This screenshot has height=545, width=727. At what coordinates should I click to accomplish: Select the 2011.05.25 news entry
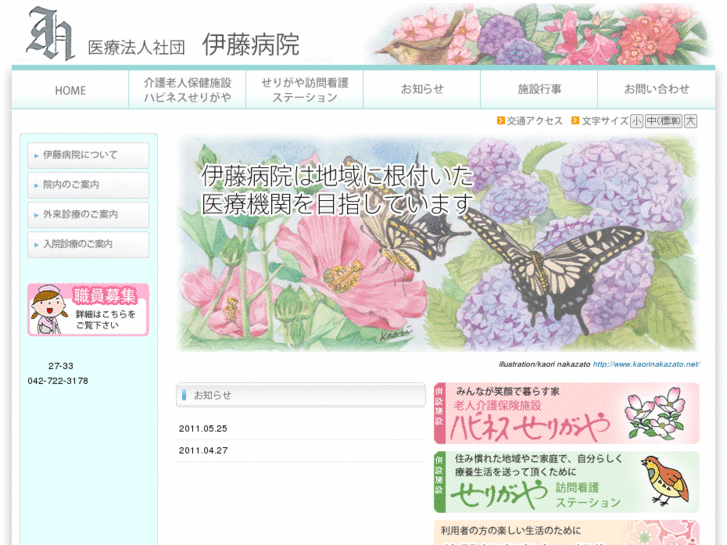pyautogui.click(x=203, y=429)
